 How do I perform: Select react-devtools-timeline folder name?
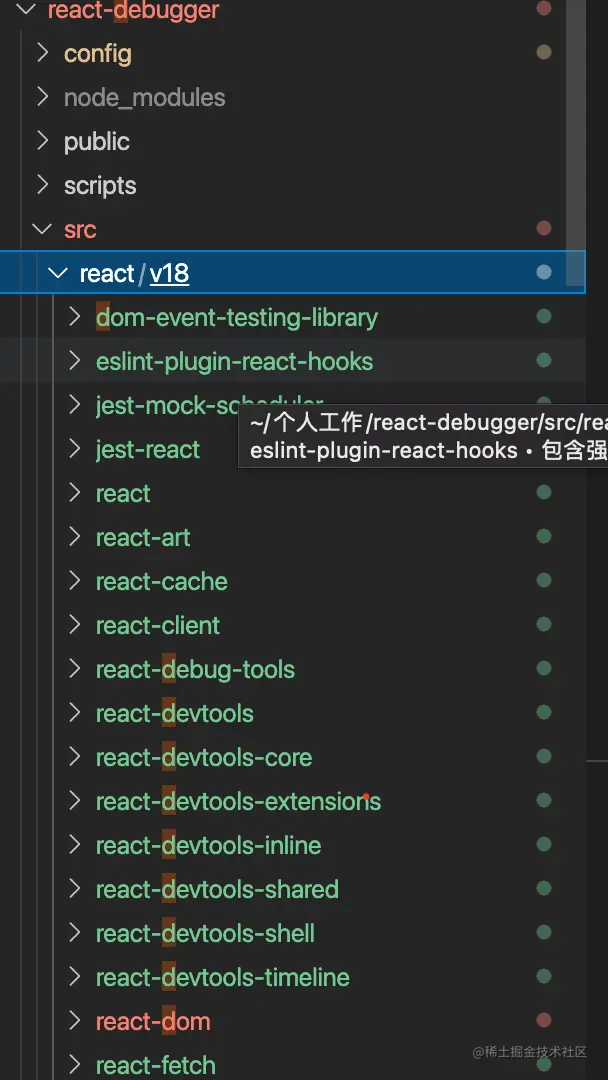tap(222, 978)
